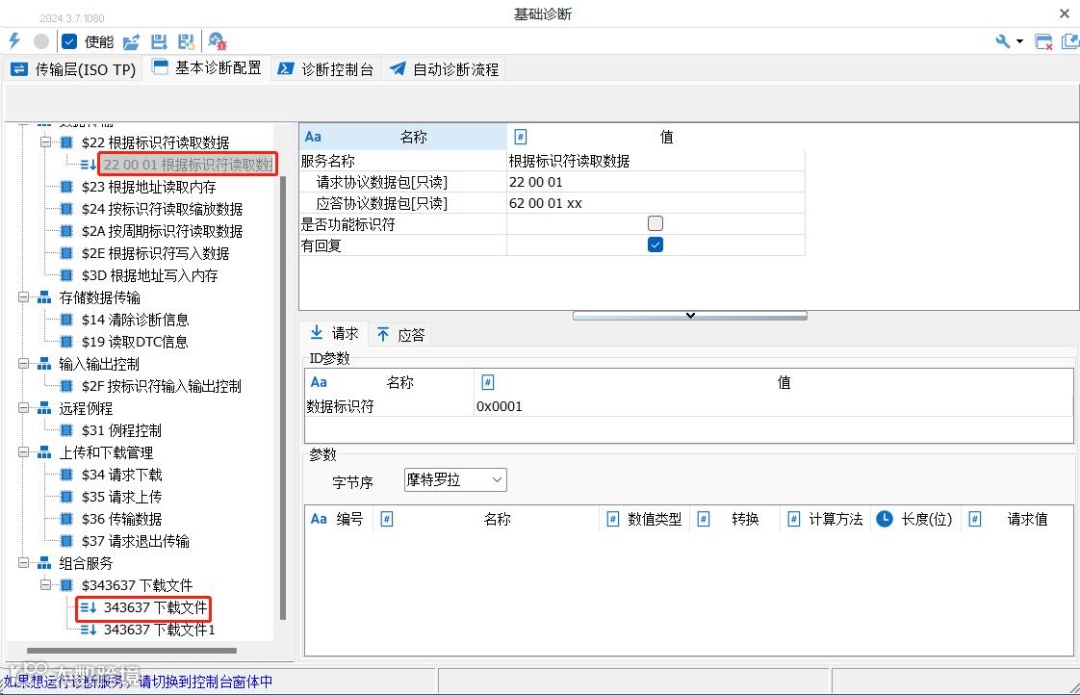1080x695 pixels.
Task: Click the open folder load configuration icon
Action: (131, 42)
